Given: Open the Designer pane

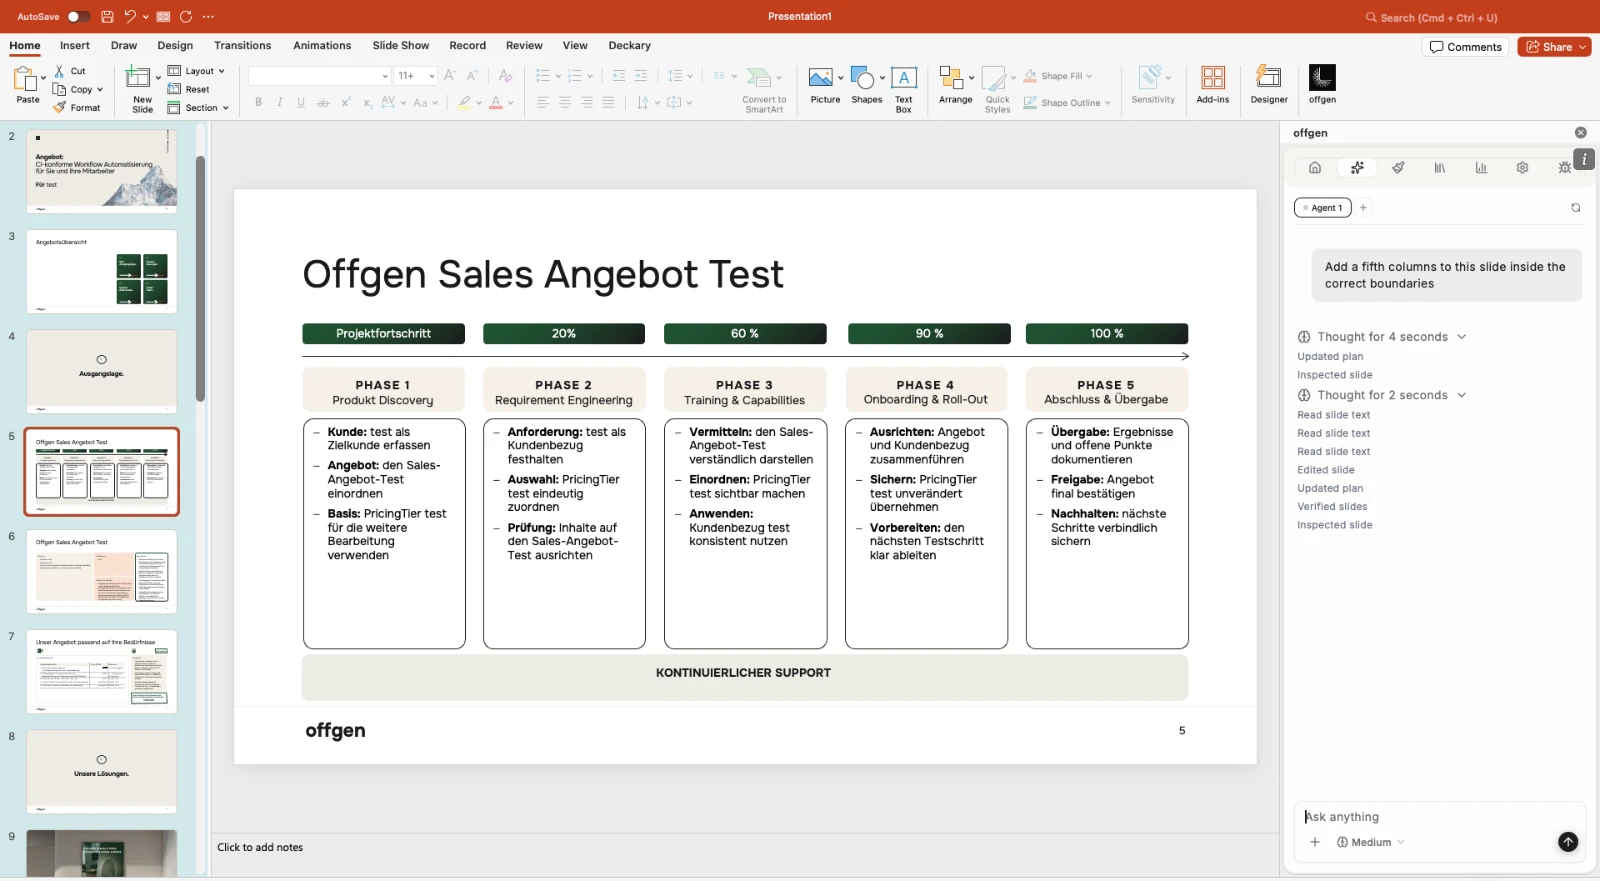Looking at the screenshot, I should (x=1269, y=84).
